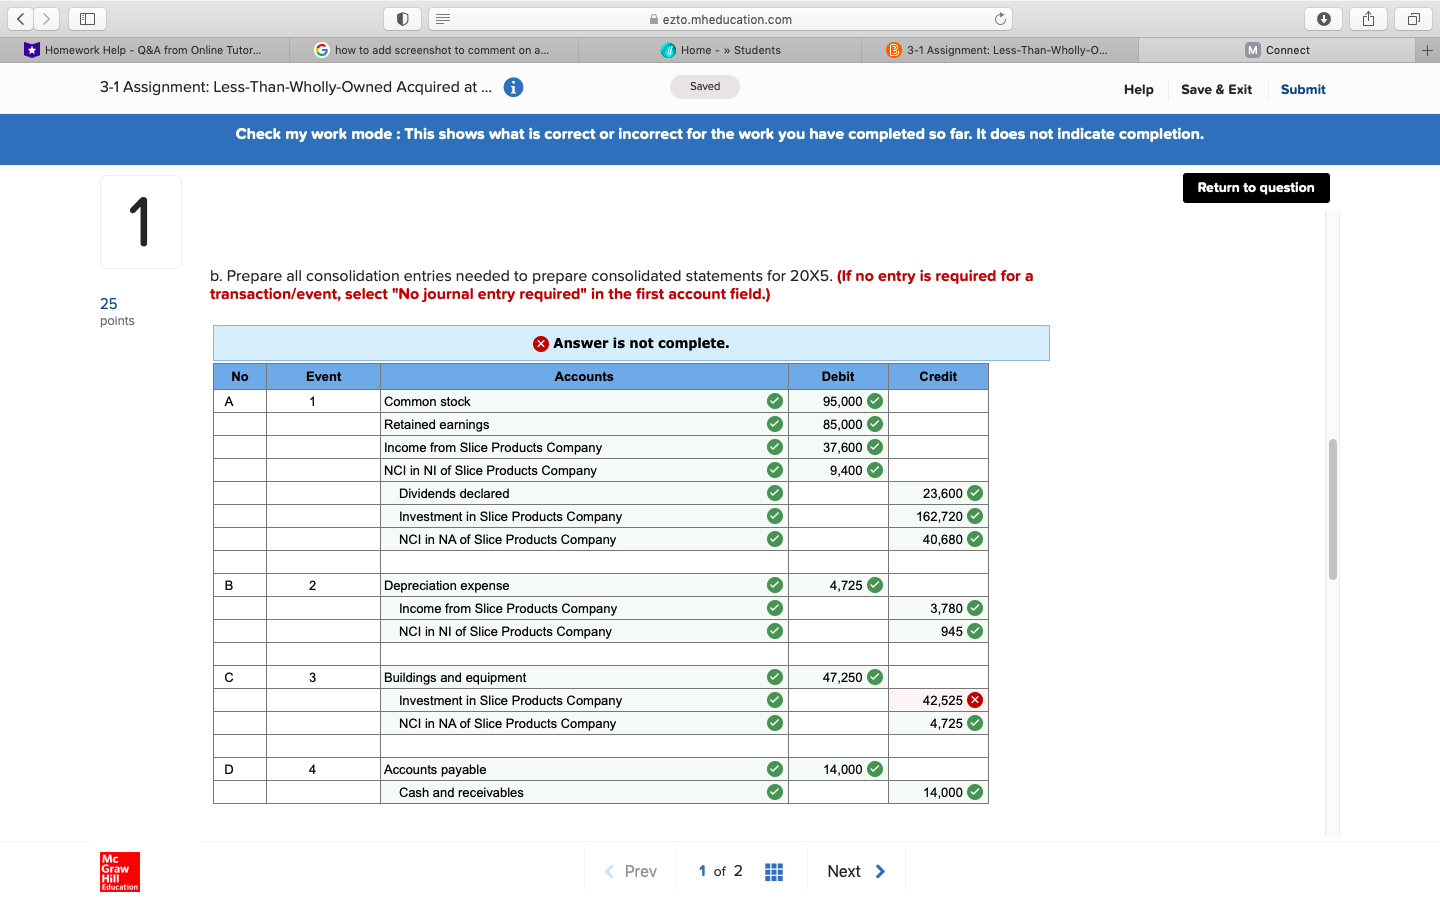Go to Prev question

[631, 871]
